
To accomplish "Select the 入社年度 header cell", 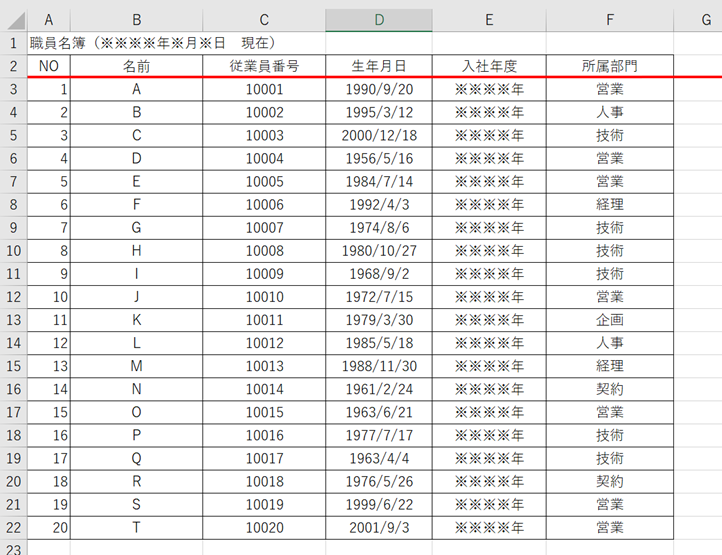I will [x=489, y=66].
